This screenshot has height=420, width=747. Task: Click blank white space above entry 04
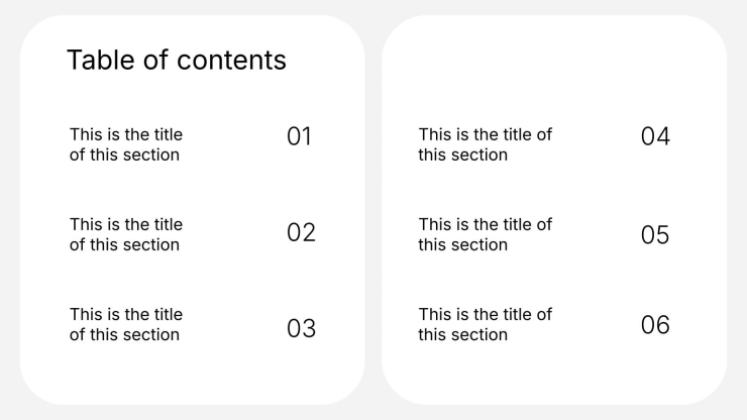tap(553, 71)
